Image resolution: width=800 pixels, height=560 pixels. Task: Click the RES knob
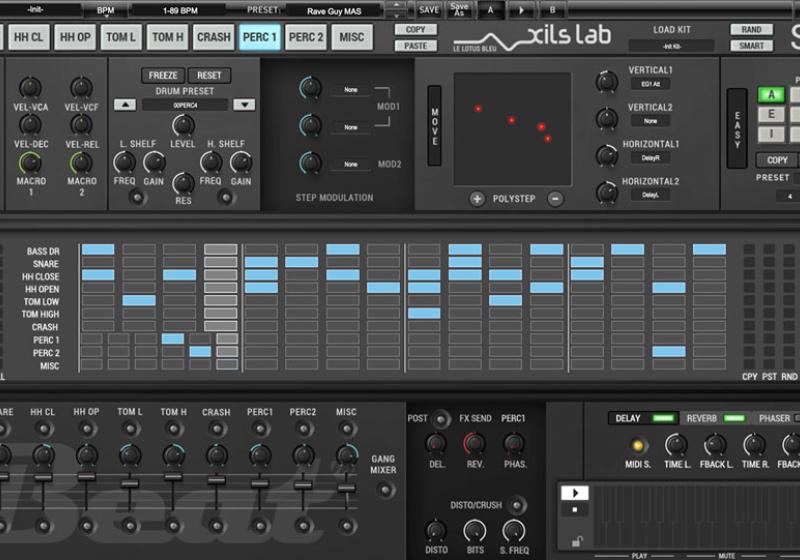[x=183, y=183]
